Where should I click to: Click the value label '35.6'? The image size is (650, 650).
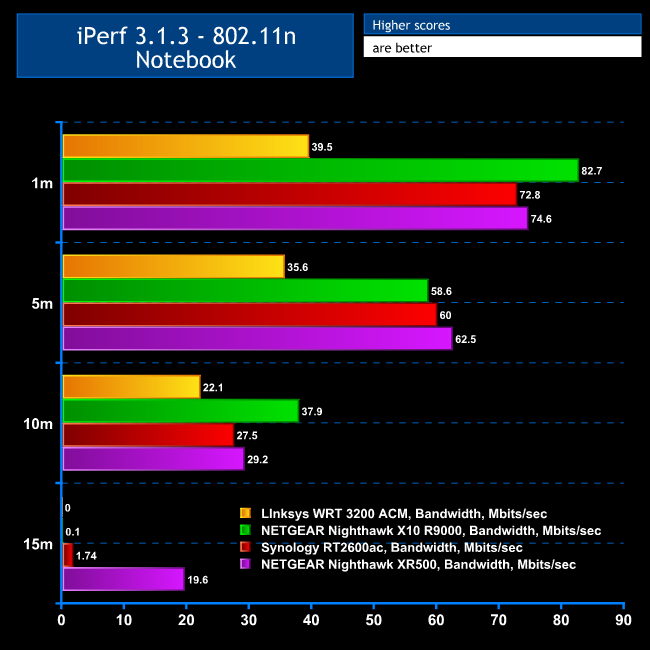[x=298, y=267]
